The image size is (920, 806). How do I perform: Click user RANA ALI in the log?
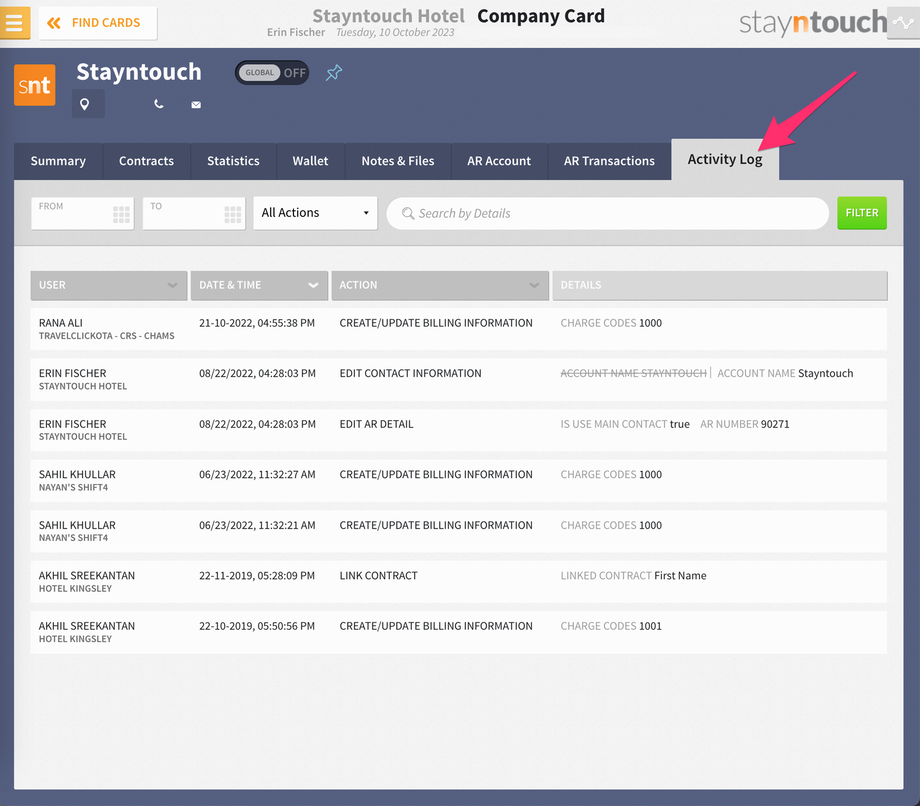click(x=60, y=323)
